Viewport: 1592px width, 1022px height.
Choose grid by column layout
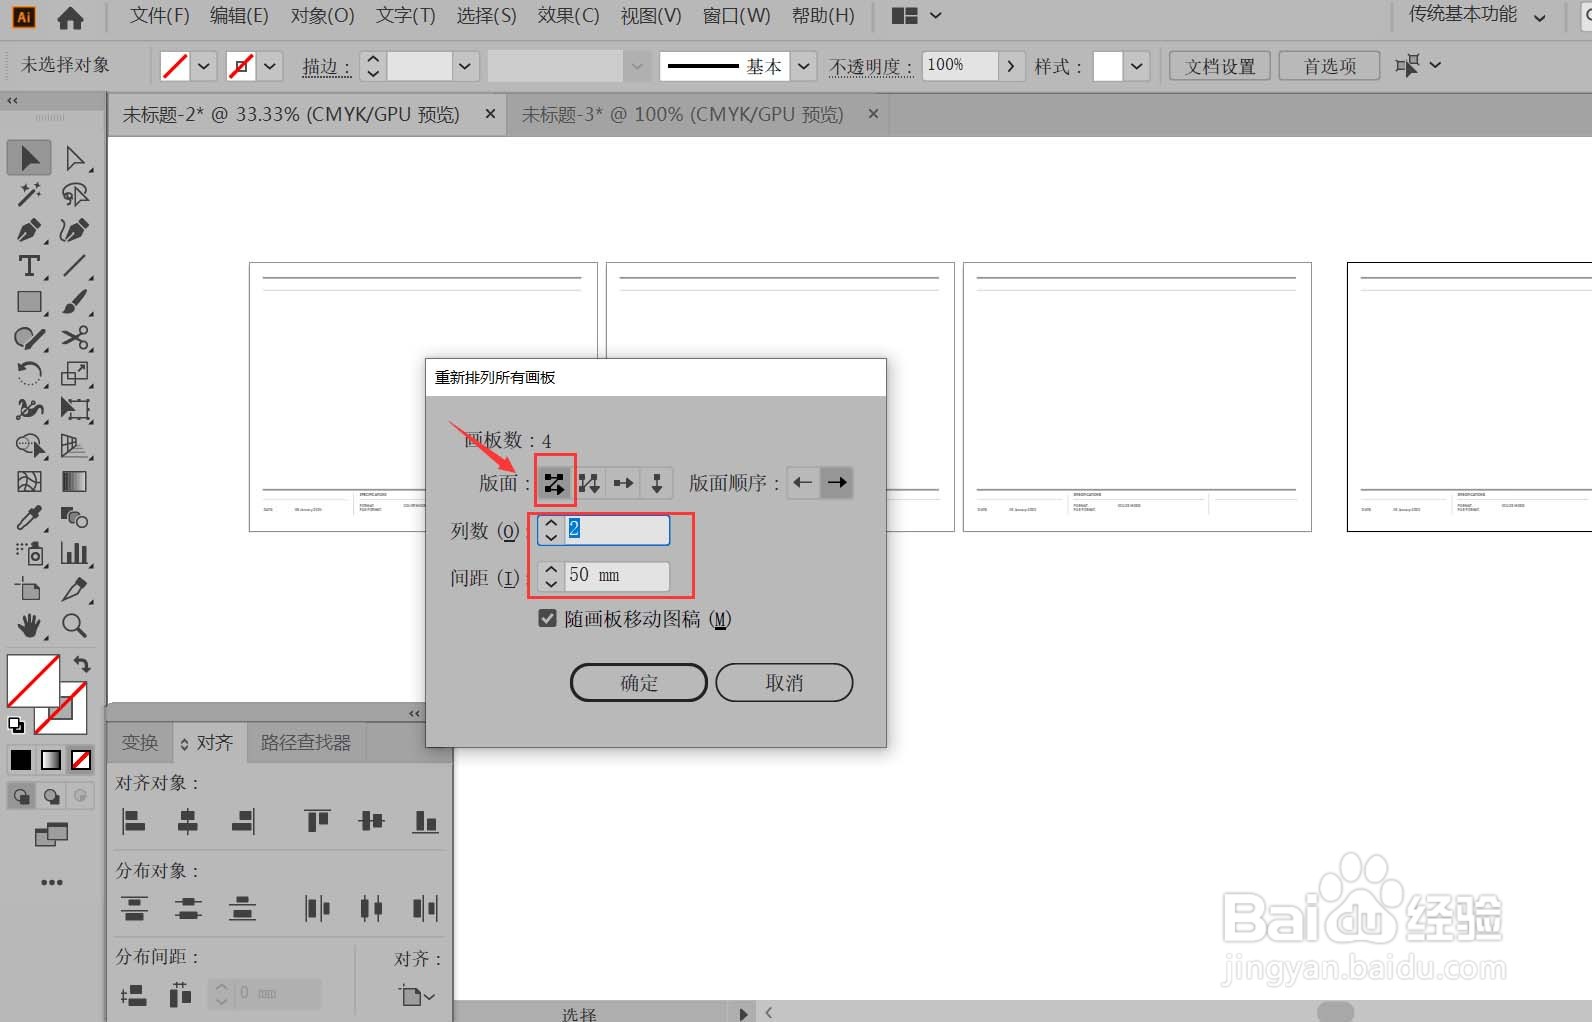coord(589,483)
